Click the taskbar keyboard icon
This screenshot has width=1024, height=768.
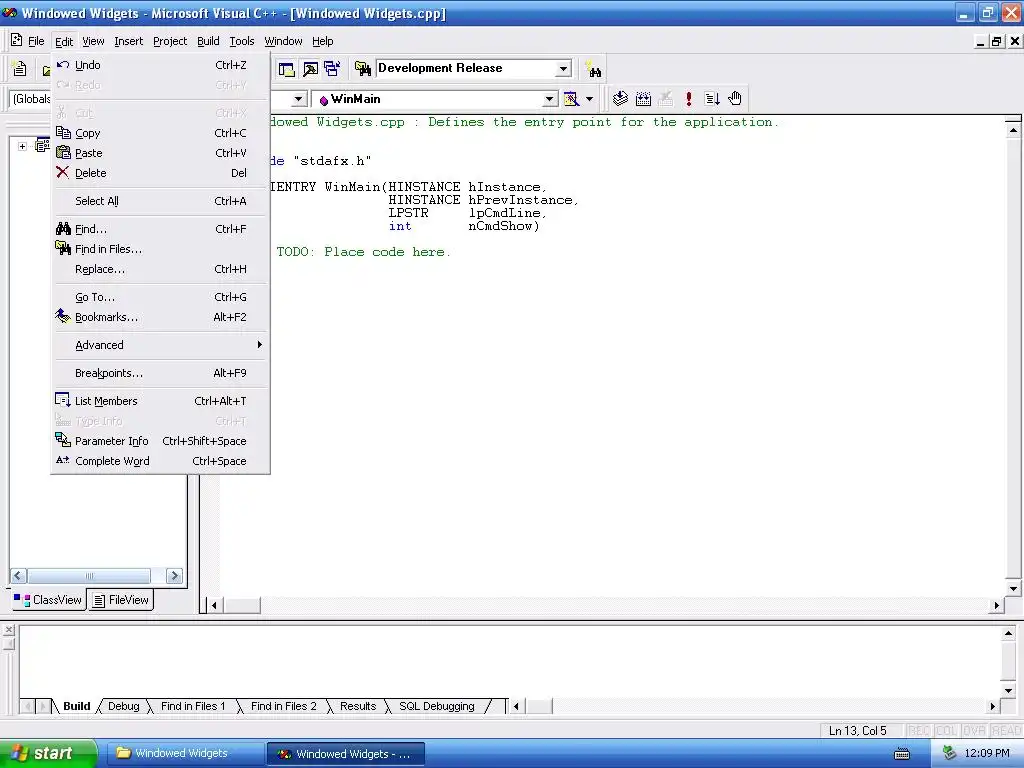click(x=902, y=754)
